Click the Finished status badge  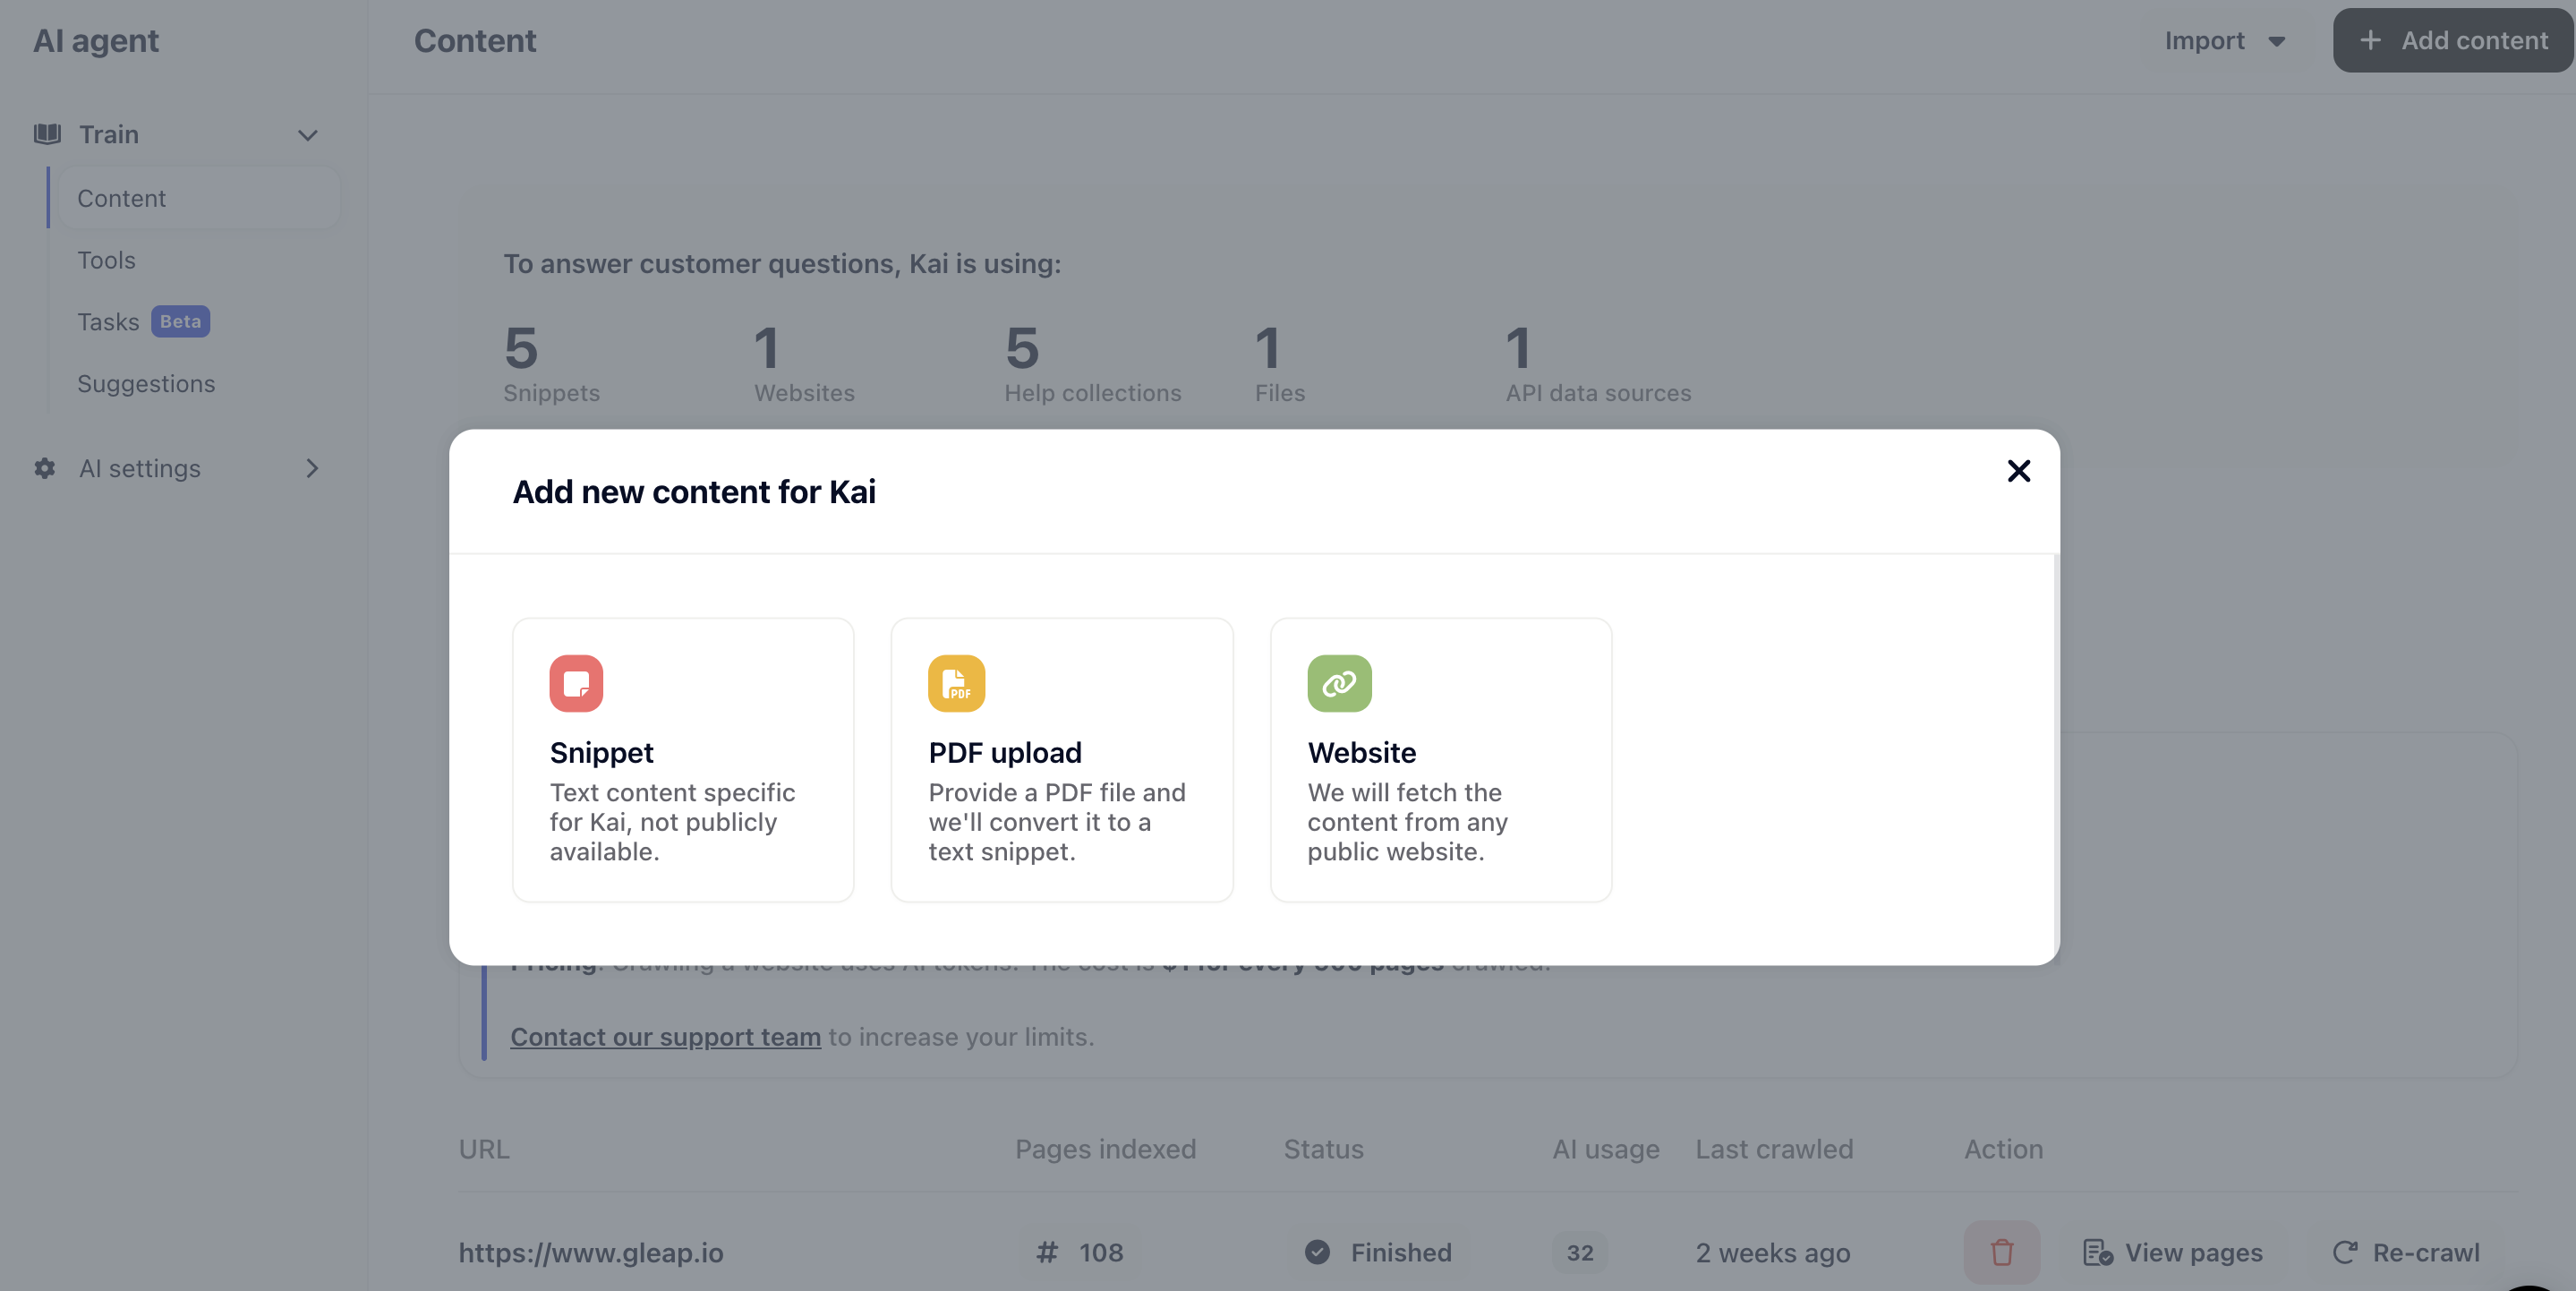click(1378, 1252)
